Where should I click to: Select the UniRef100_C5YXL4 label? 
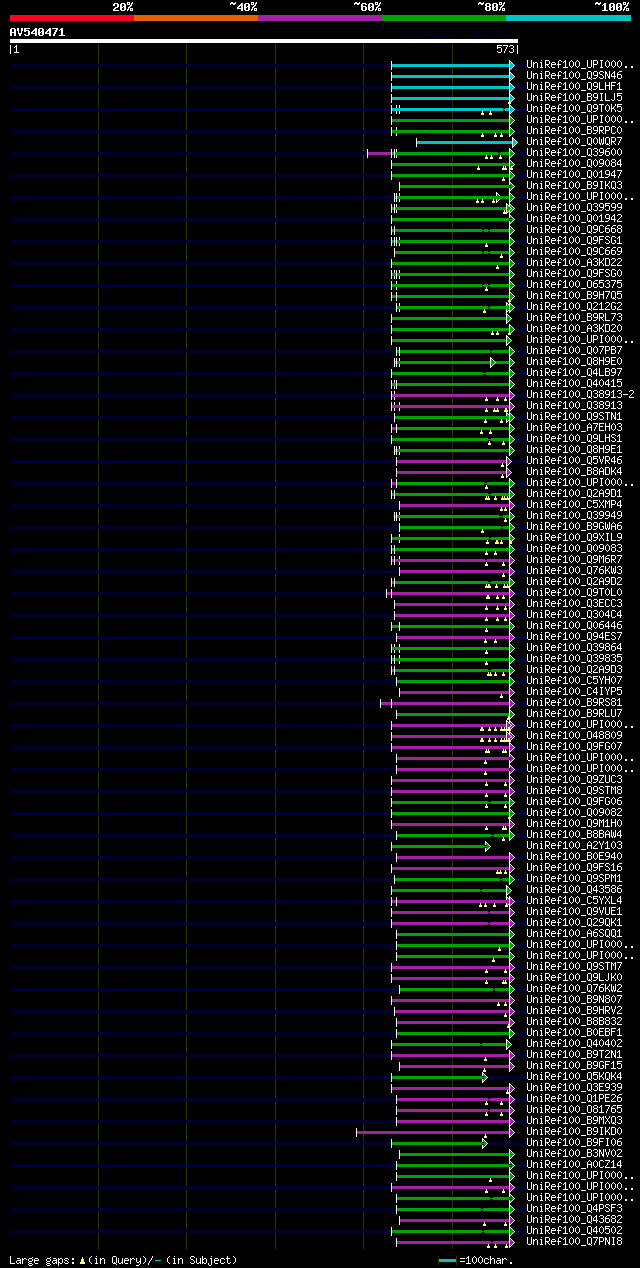click(574, 900)
